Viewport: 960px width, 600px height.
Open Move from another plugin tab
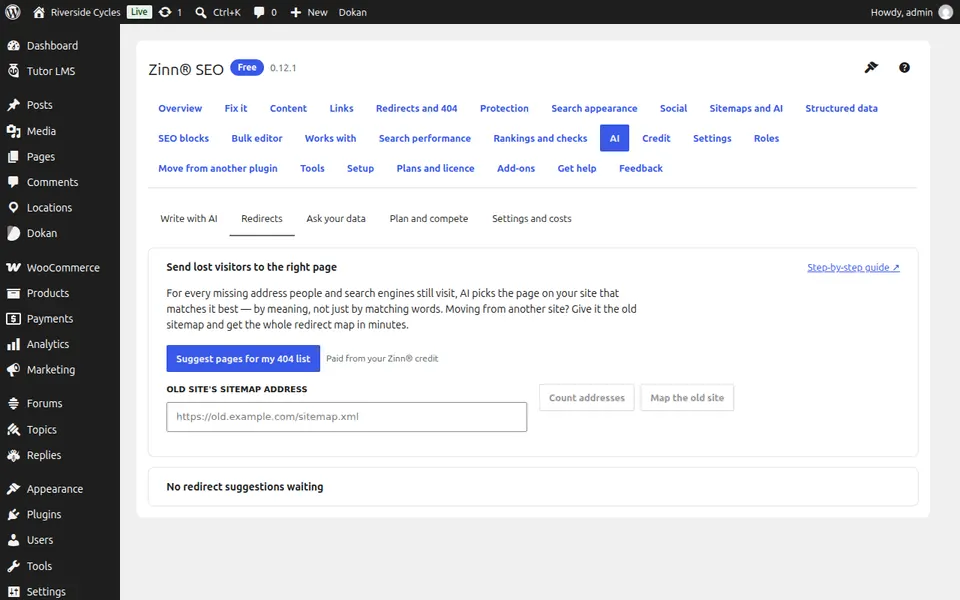[x=217, y=168]
